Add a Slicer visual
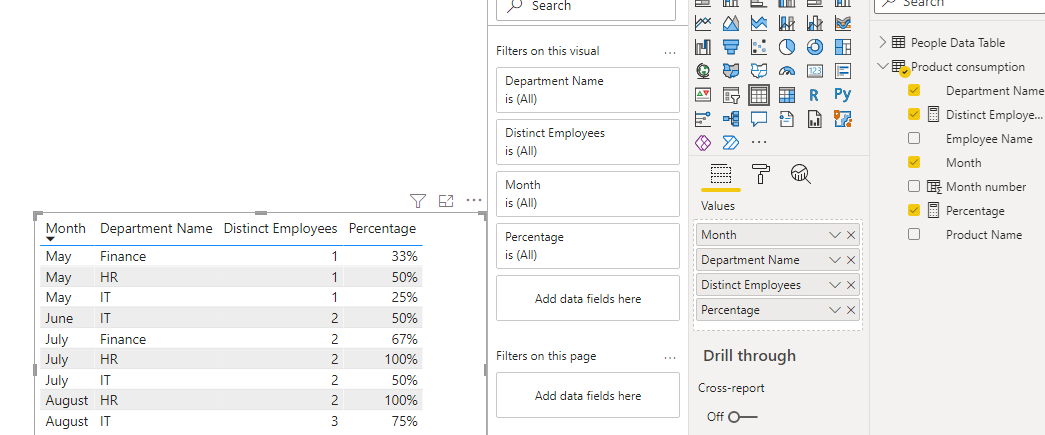The width and height of the screenshot is (1045, 435). [731, 95]
